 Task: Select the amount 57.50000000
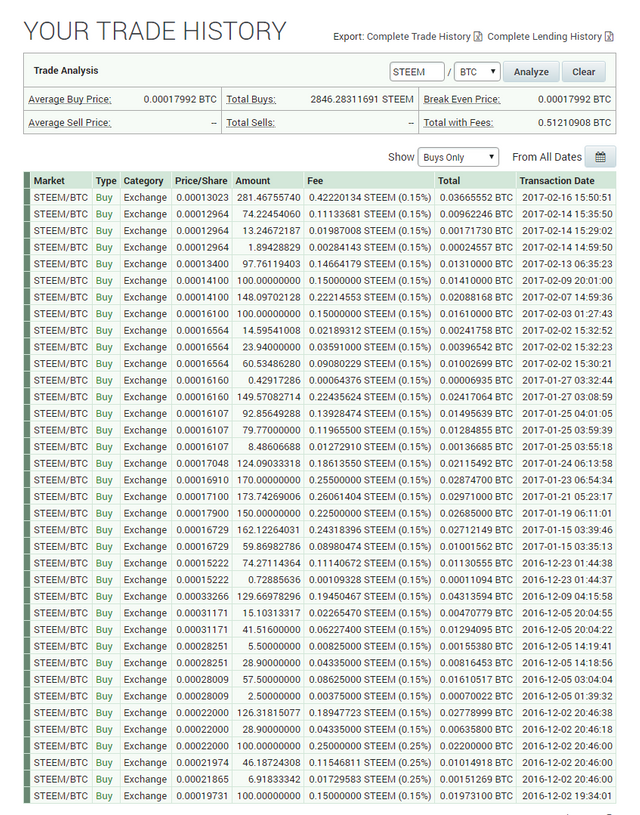click(271, 680)
